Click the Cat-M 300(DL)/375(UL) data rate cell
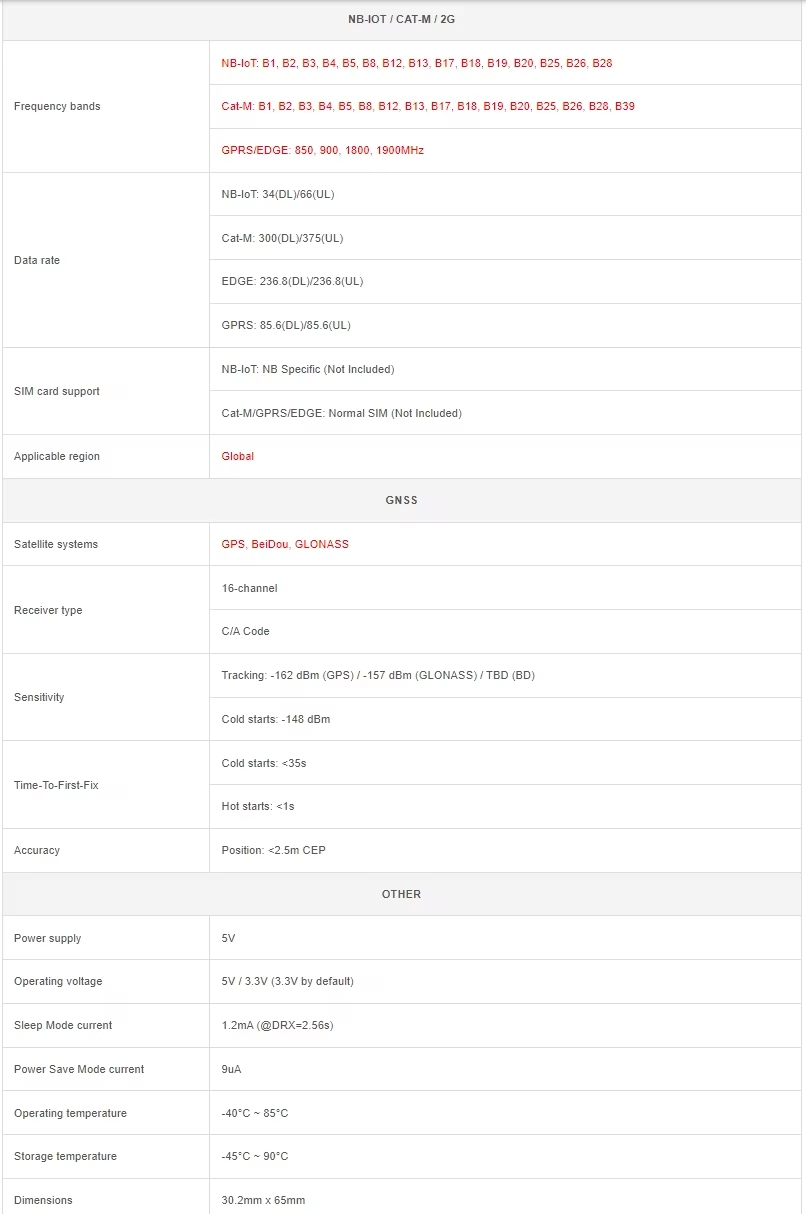The width and height of the screenshot is (806, 1214). (282, 238)
